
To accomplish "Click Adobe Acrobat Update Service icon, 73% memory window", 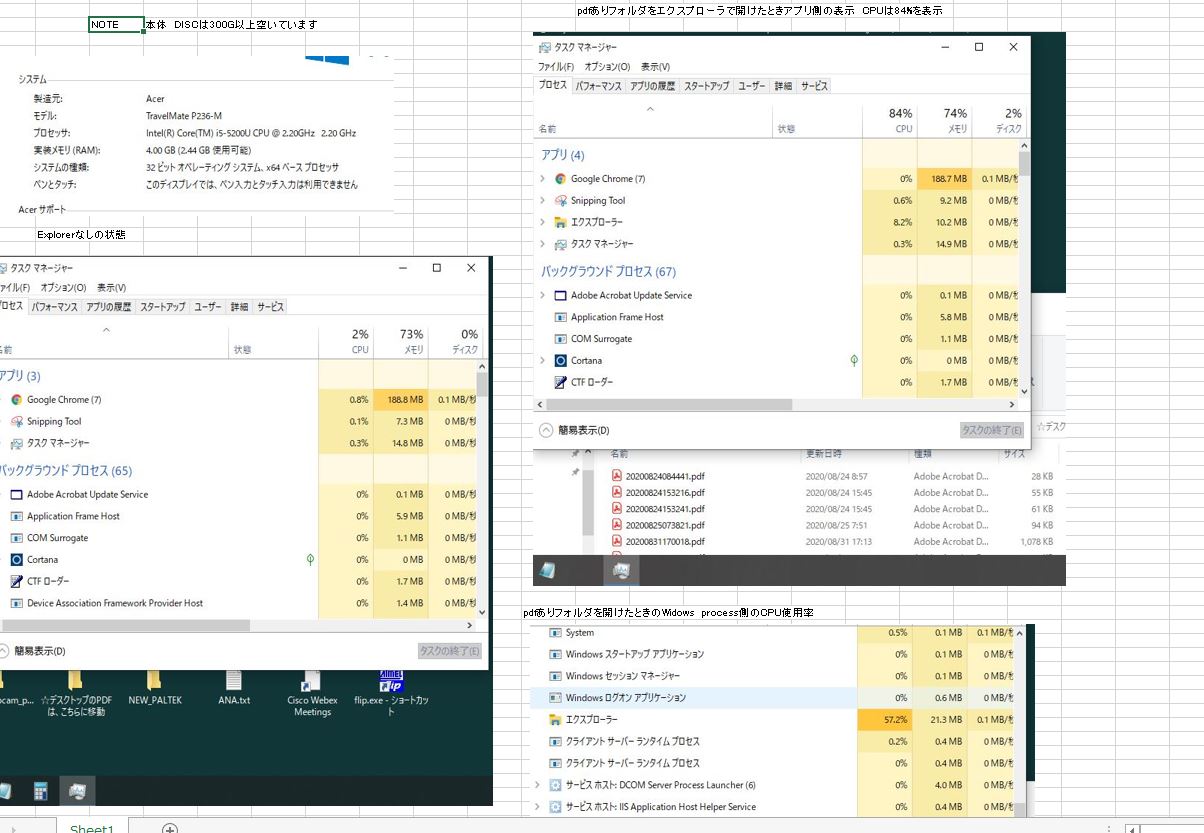I will [16, 495].
